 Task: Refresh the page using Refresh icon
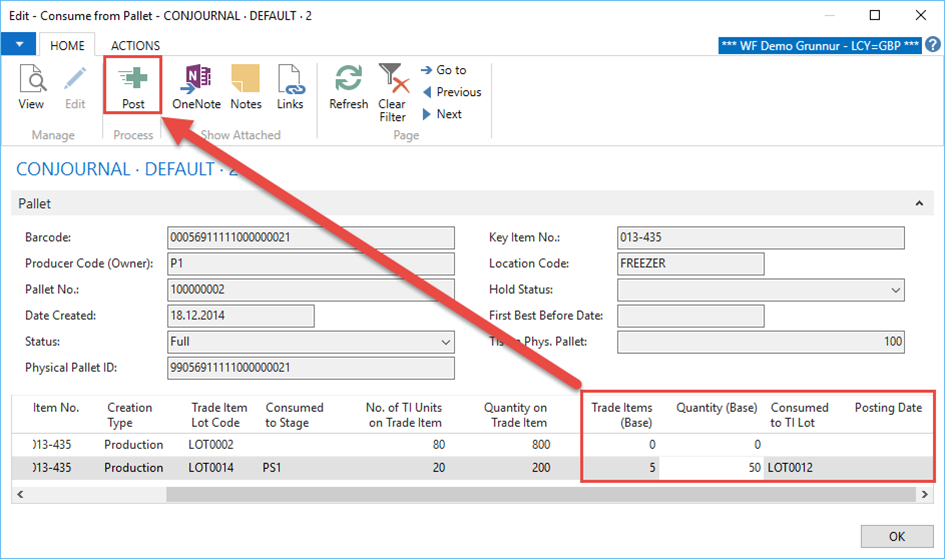(x=349, y=82)
